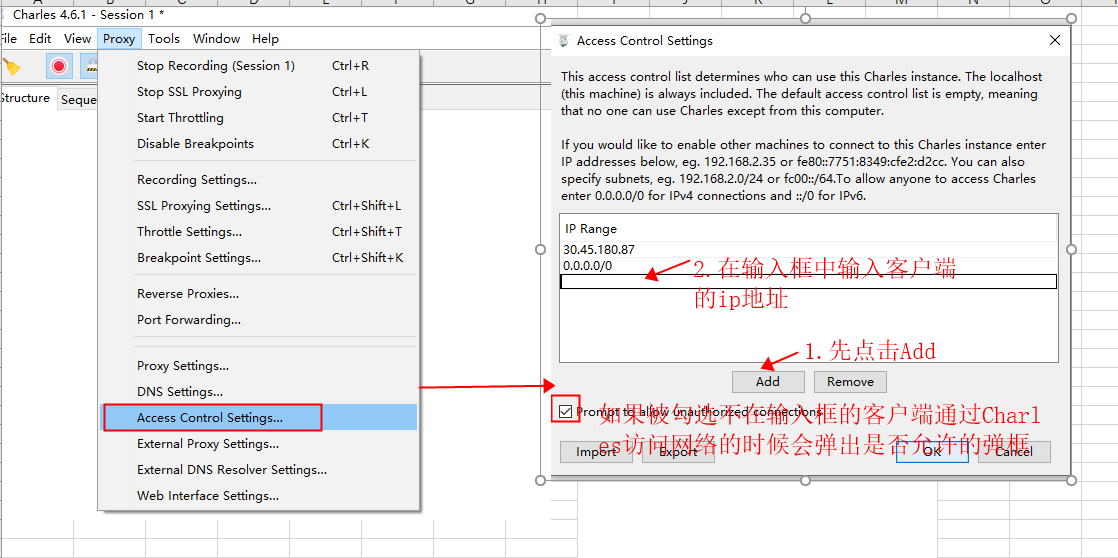Click the Add button
The width and height of the screenshot is (1118, 558).
(768, 381)
